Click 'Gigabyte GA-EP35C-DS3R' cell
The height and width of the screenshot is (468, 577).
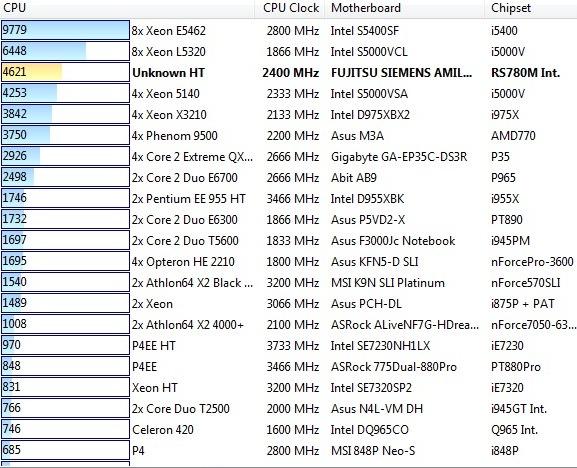coord(399,156)
